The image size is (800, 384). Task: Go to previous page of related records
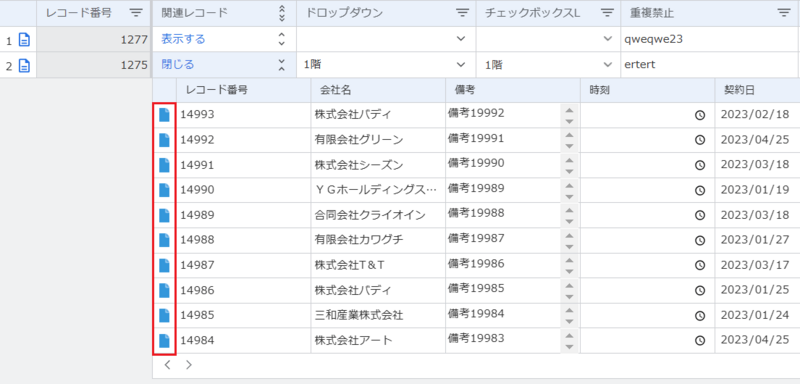click(x=167, y=365)
